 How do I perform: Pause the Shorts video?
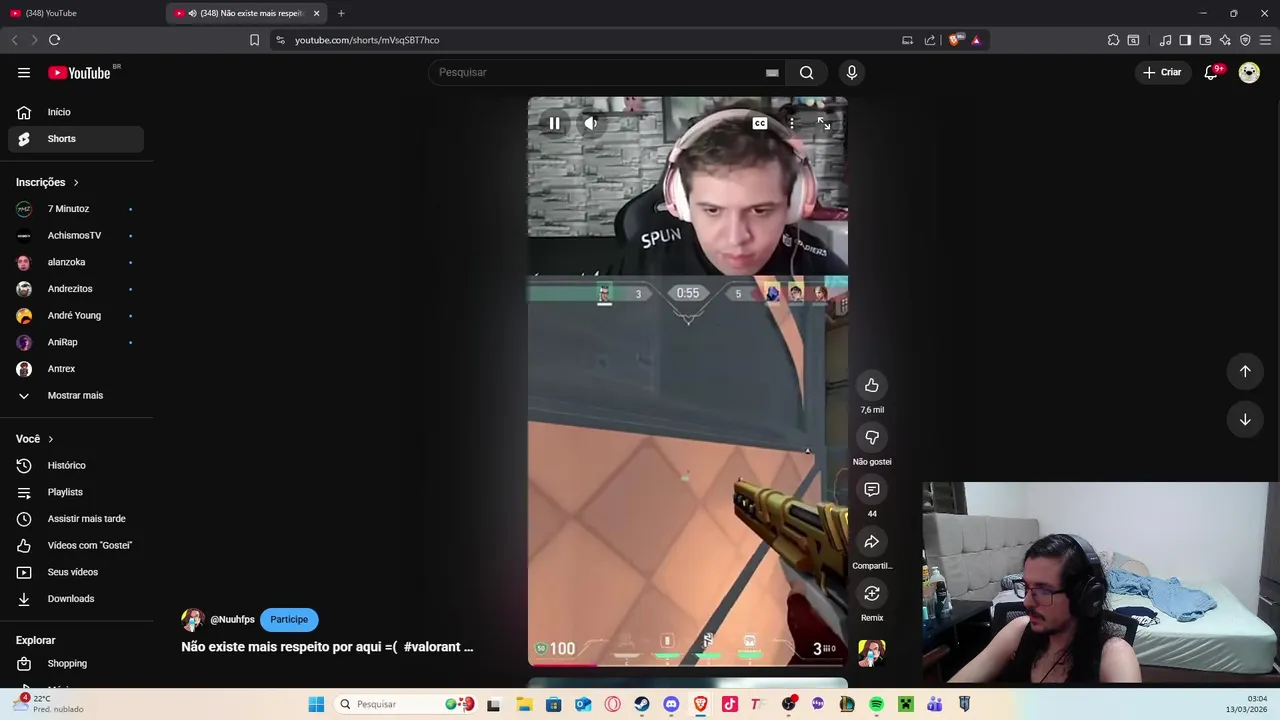554,123
